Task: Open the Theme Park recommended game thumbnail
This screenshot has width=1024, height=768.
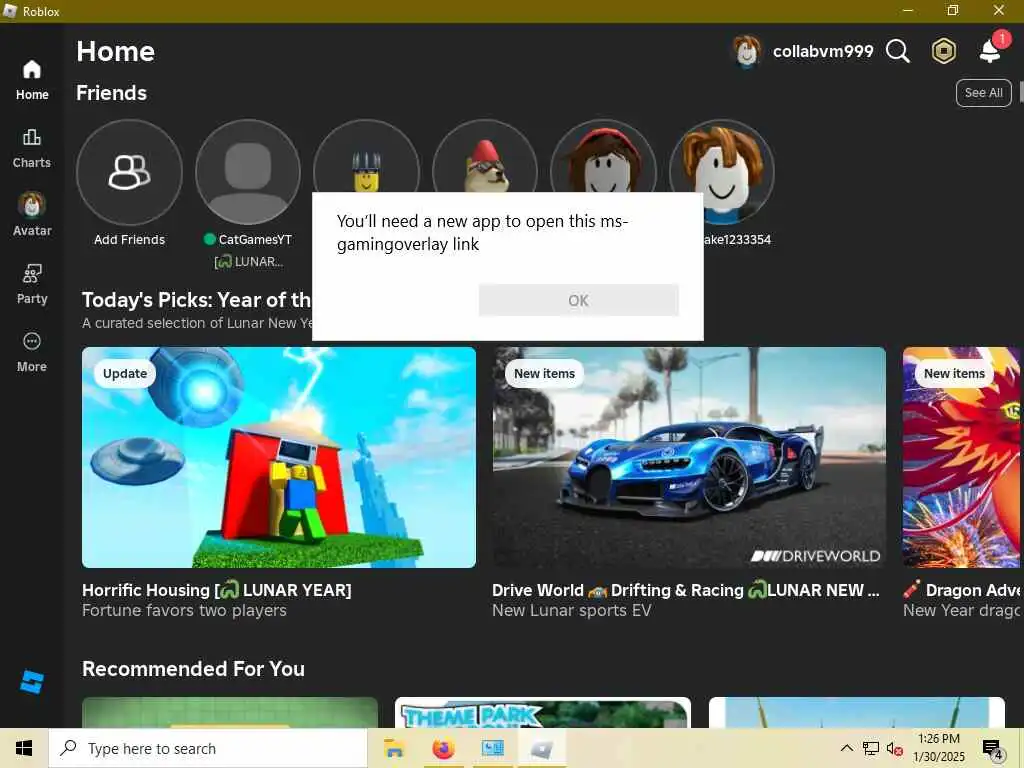Action: coord(543,712)
